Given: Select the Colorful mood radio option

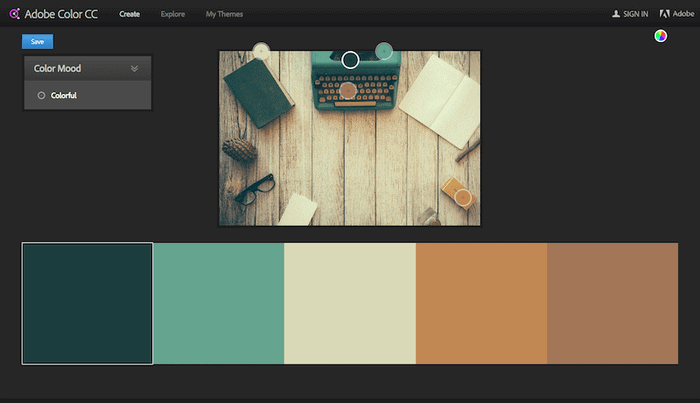Looking at the screenshot, I should pyautogui.click(x=41, y=96).
